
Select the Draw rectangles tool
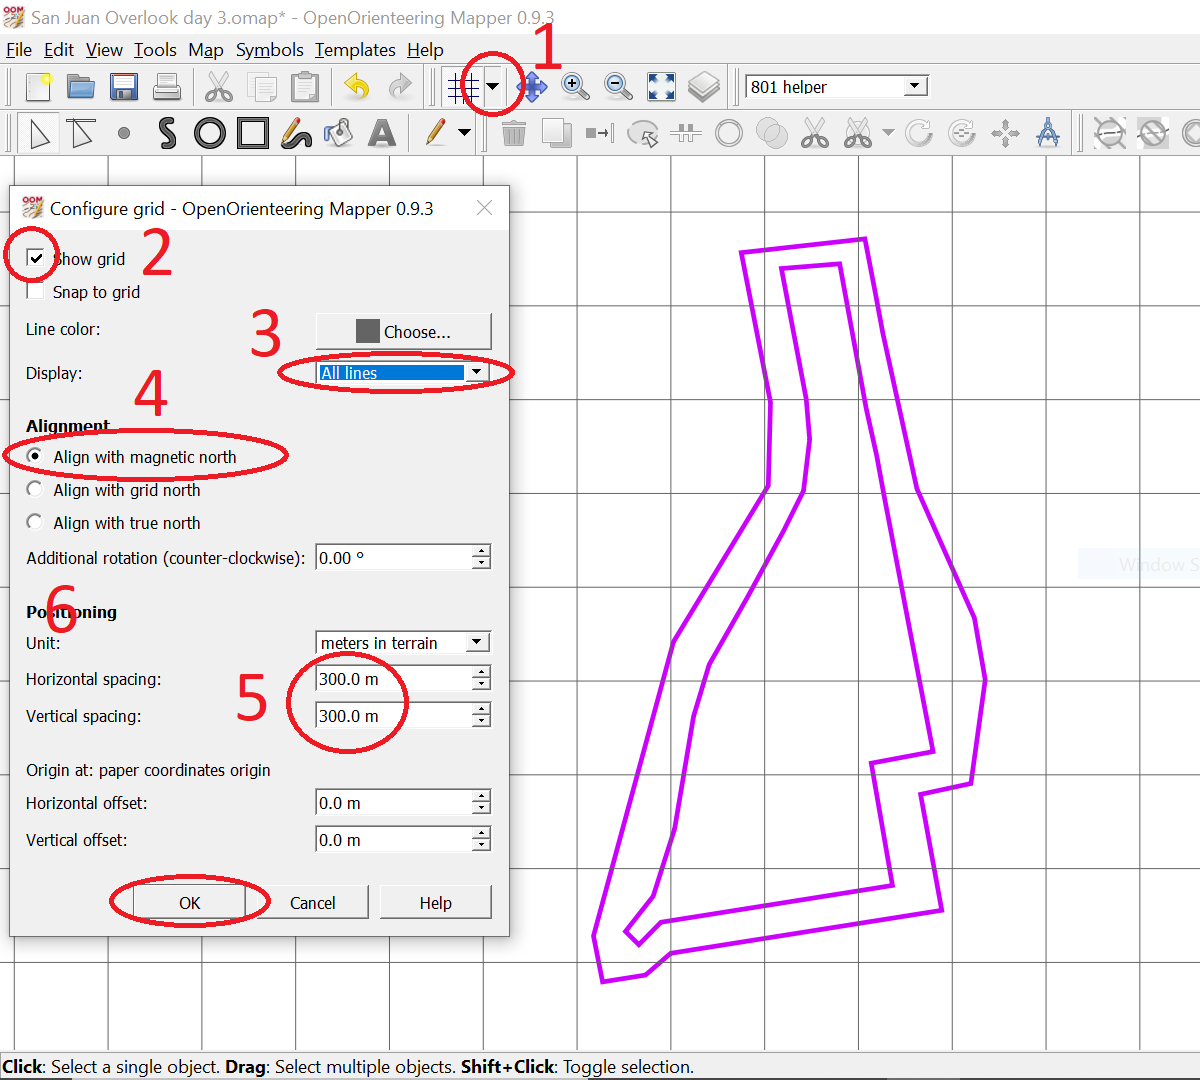click(253, 133)
